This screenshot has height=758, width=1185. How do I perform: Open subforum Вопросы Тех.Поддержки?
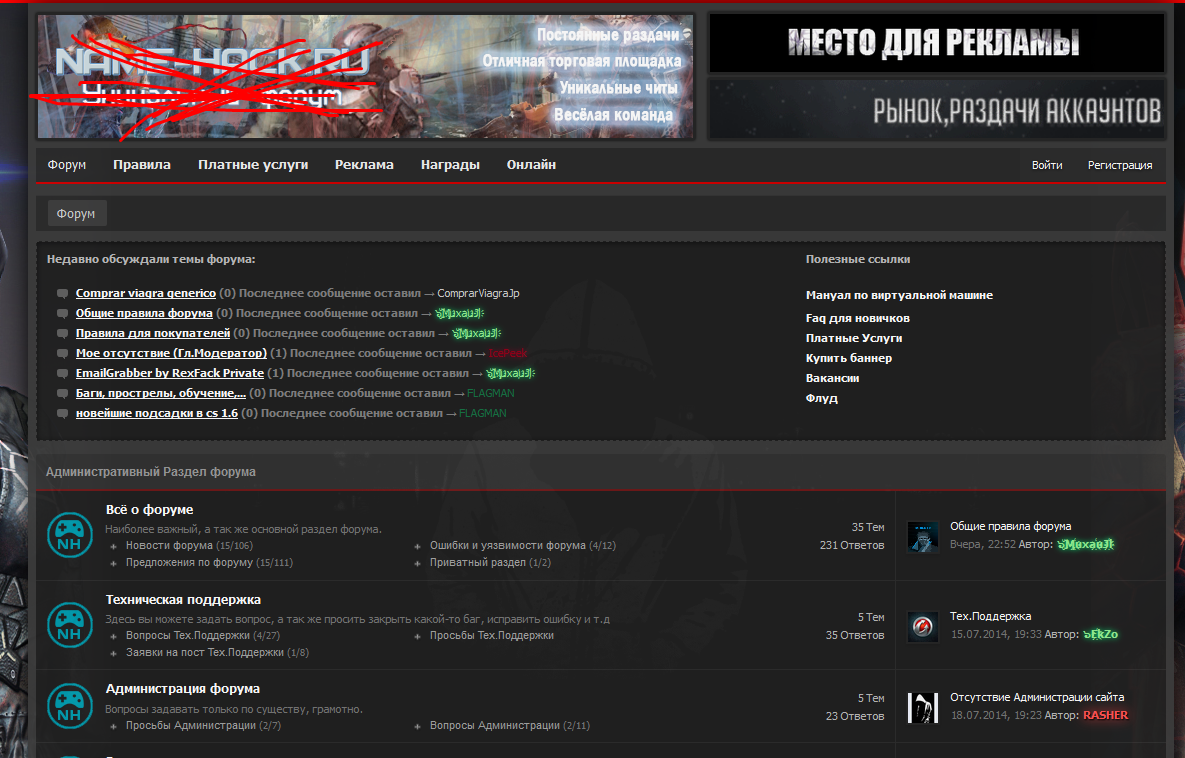187,636
